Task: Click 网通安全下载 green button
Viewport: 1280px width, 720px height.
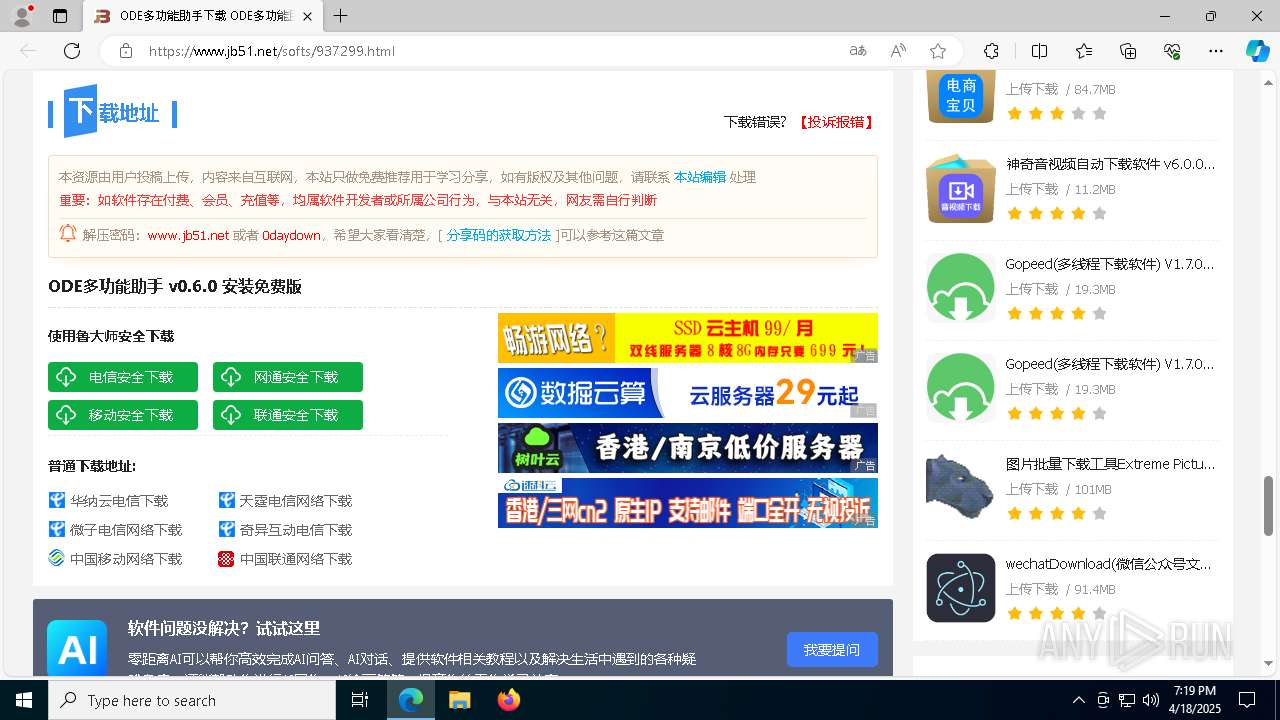Action: [x=288, y=377]
